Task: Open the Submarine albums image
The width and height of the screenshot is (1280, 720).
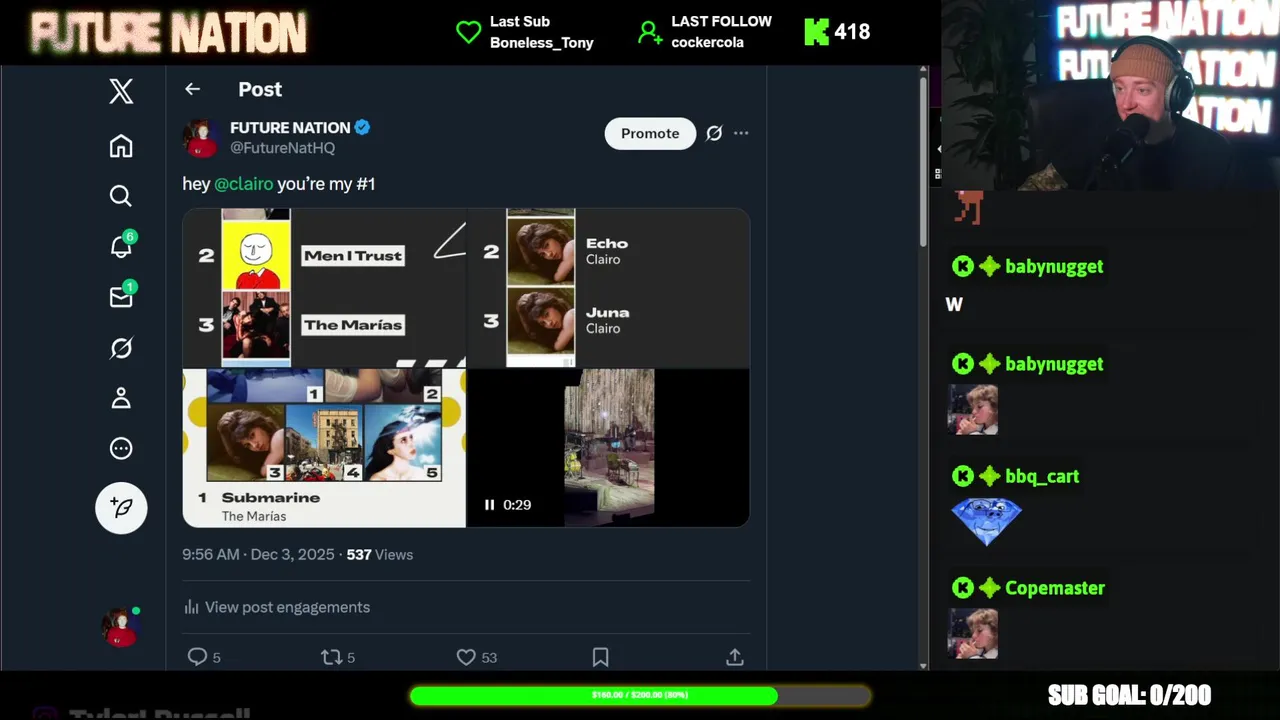Action: 324,448
